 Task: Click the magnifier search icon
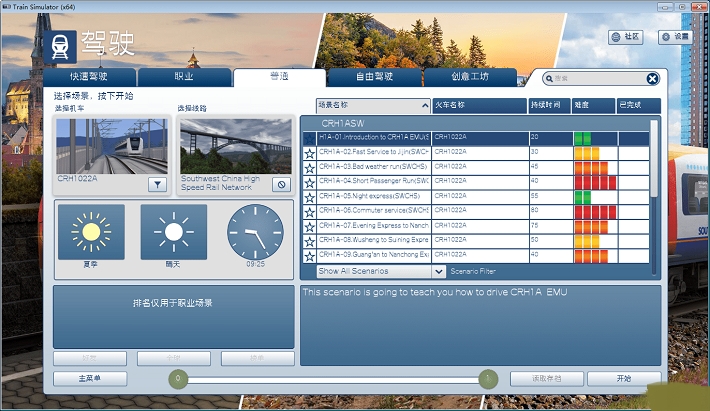(x=549, y=79)
